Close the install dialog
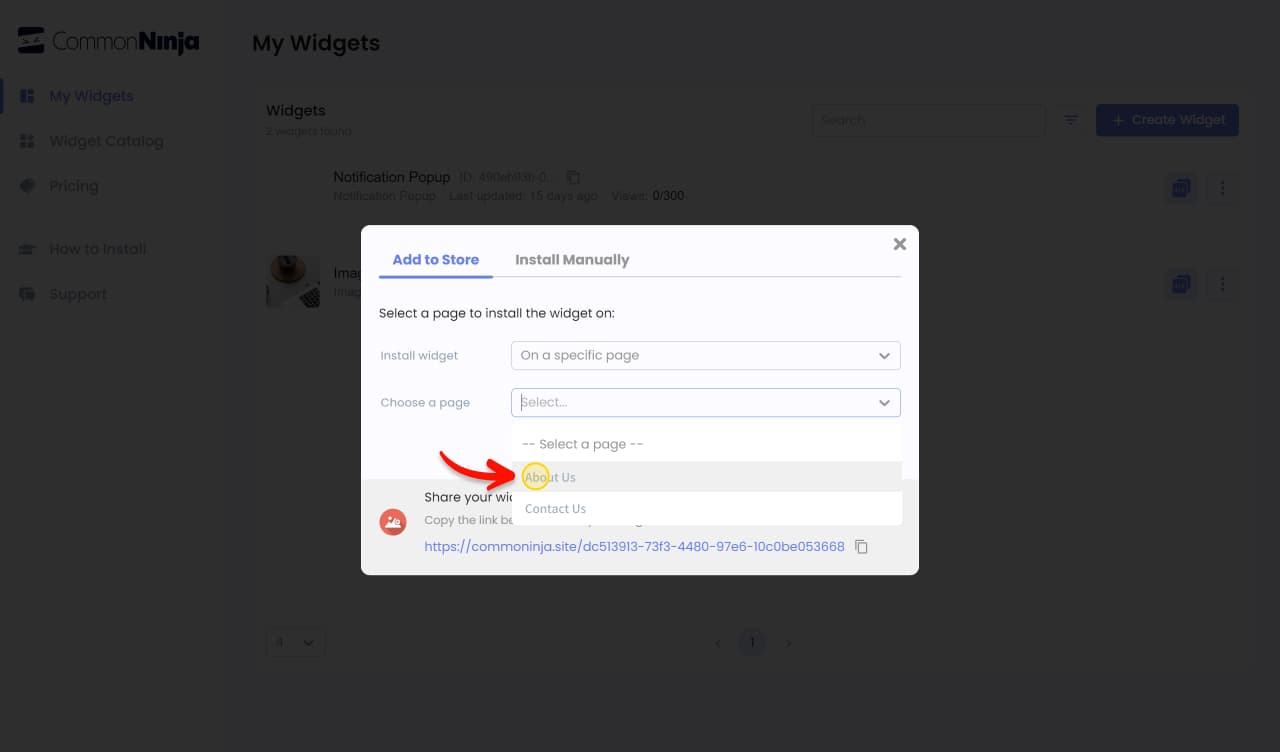 point(900,244)
